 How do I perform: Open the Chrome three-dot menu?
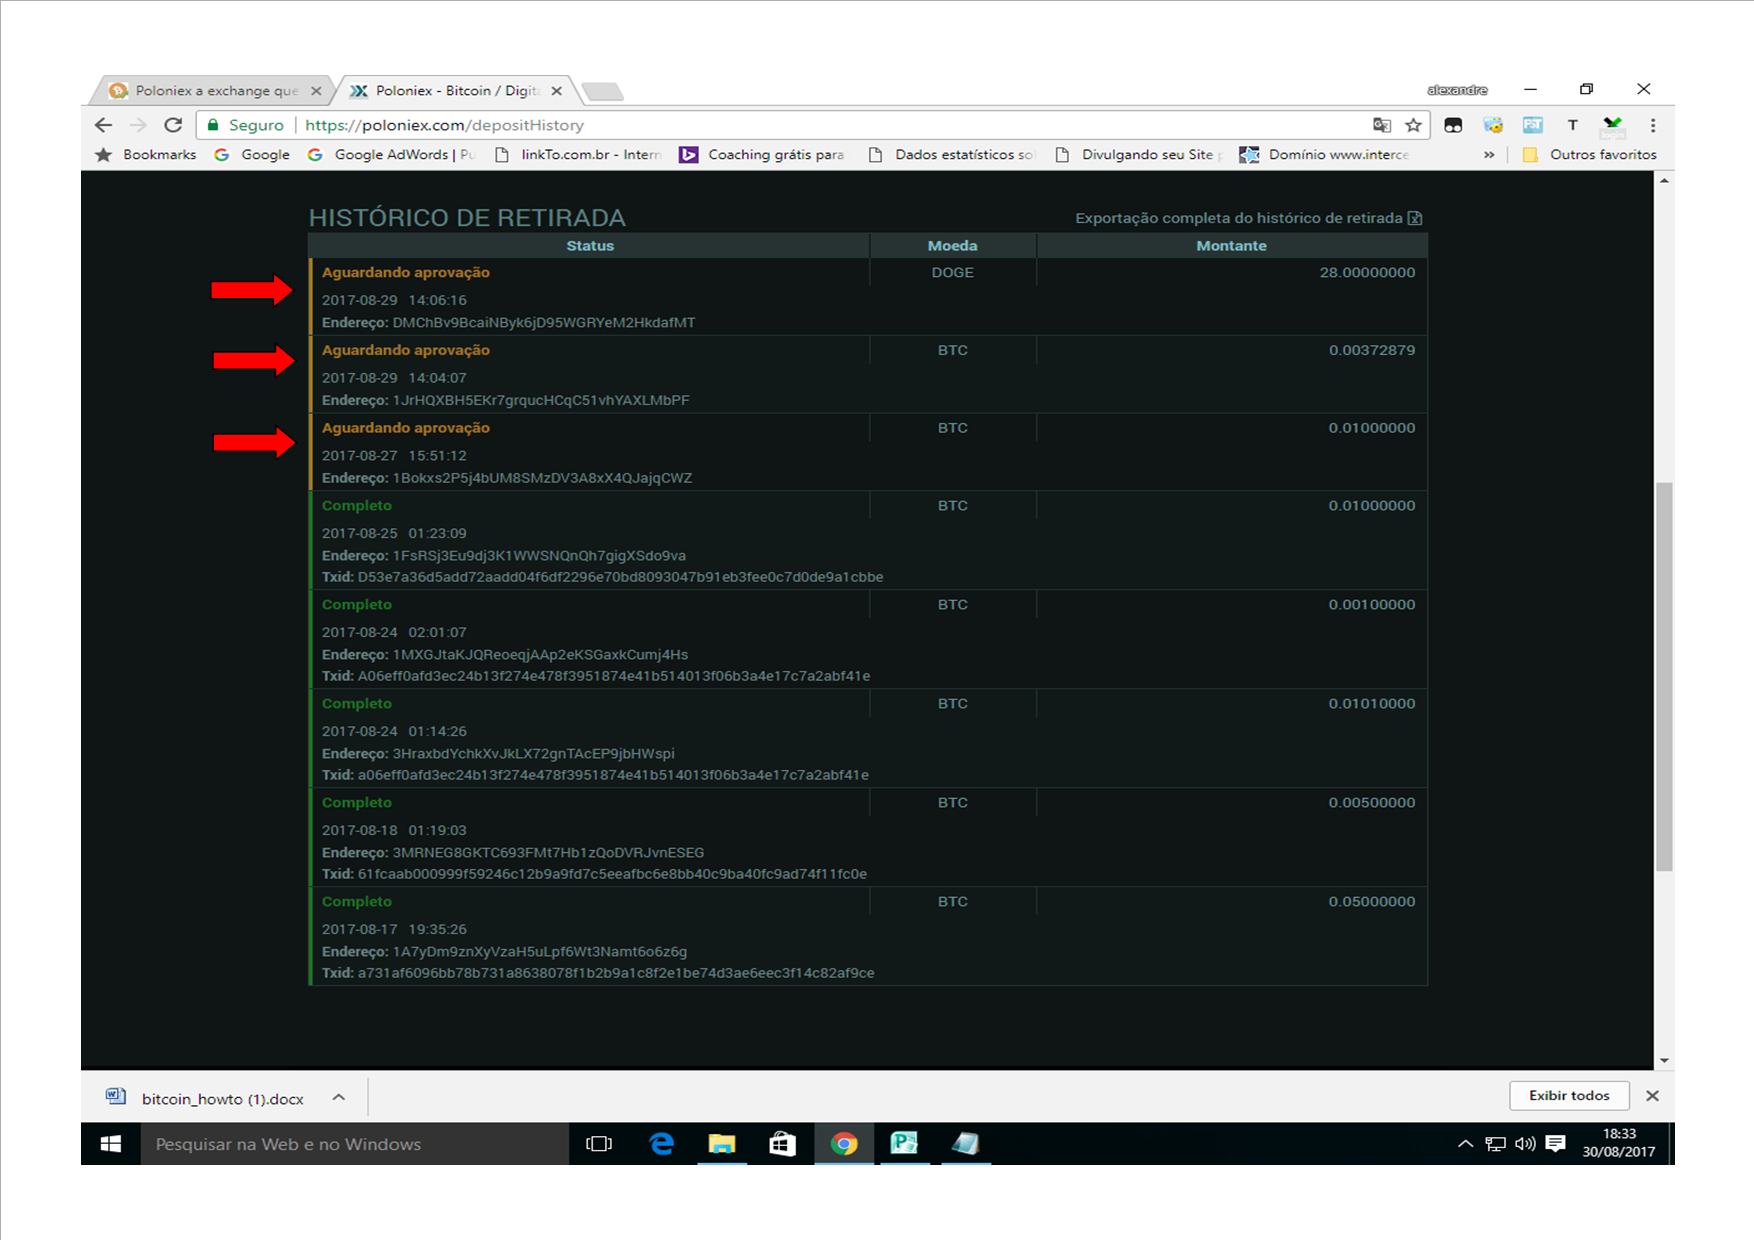click(1653, 125)
